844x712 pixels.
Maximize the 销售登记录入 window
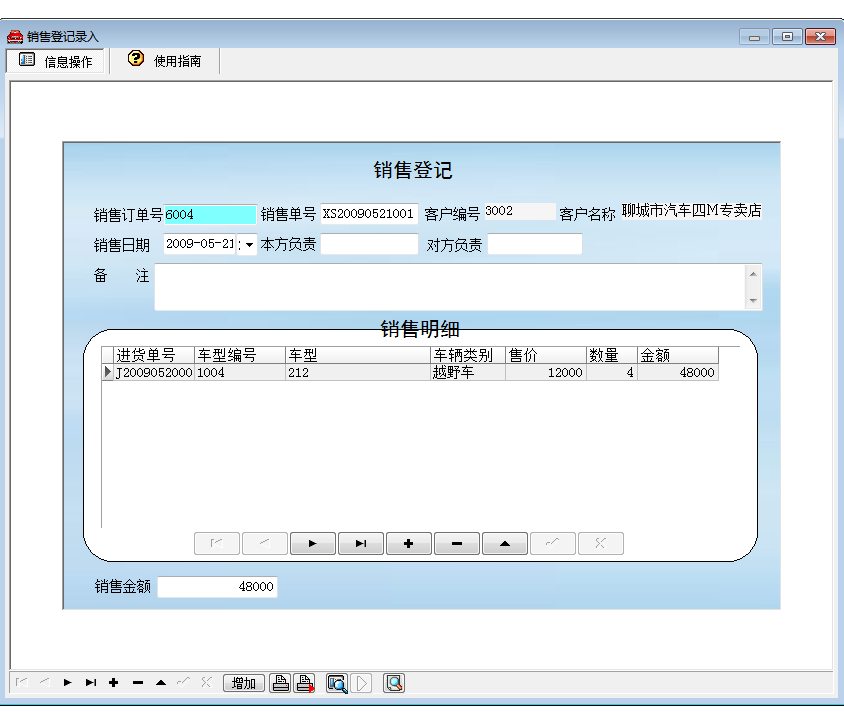point(787,37)
